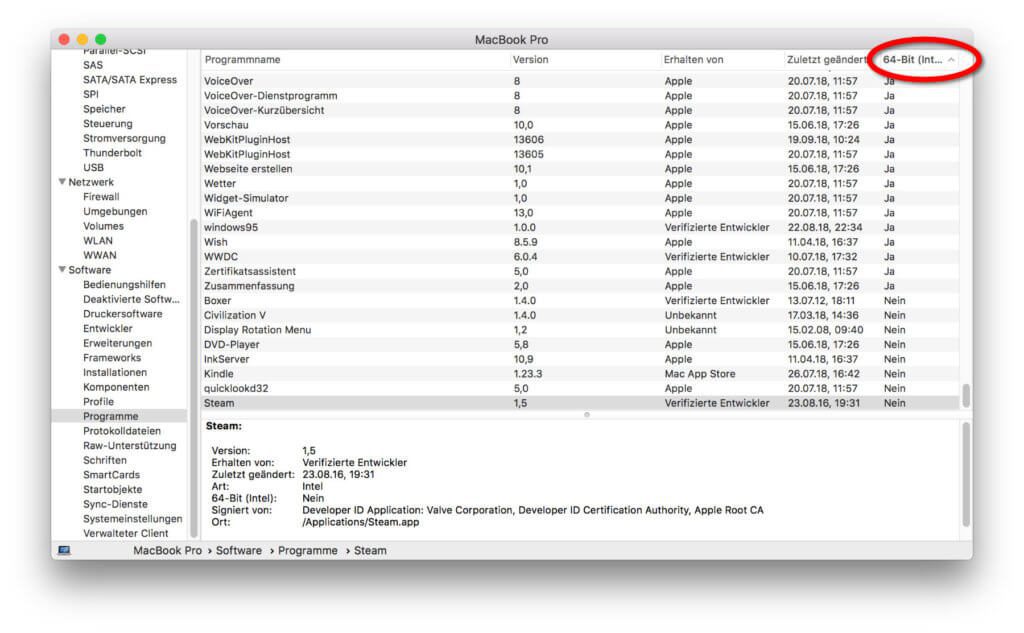Click Programme in the breadcrumb path
Screen dimensions: 1024x633
(x=306, y=550)
